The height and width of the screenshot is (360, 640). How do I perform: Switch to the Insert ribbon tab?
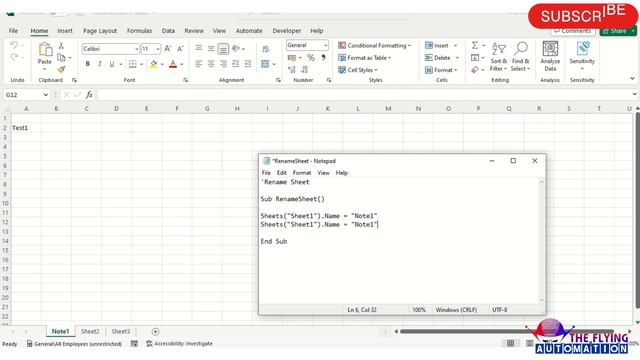tap(64, 31)
